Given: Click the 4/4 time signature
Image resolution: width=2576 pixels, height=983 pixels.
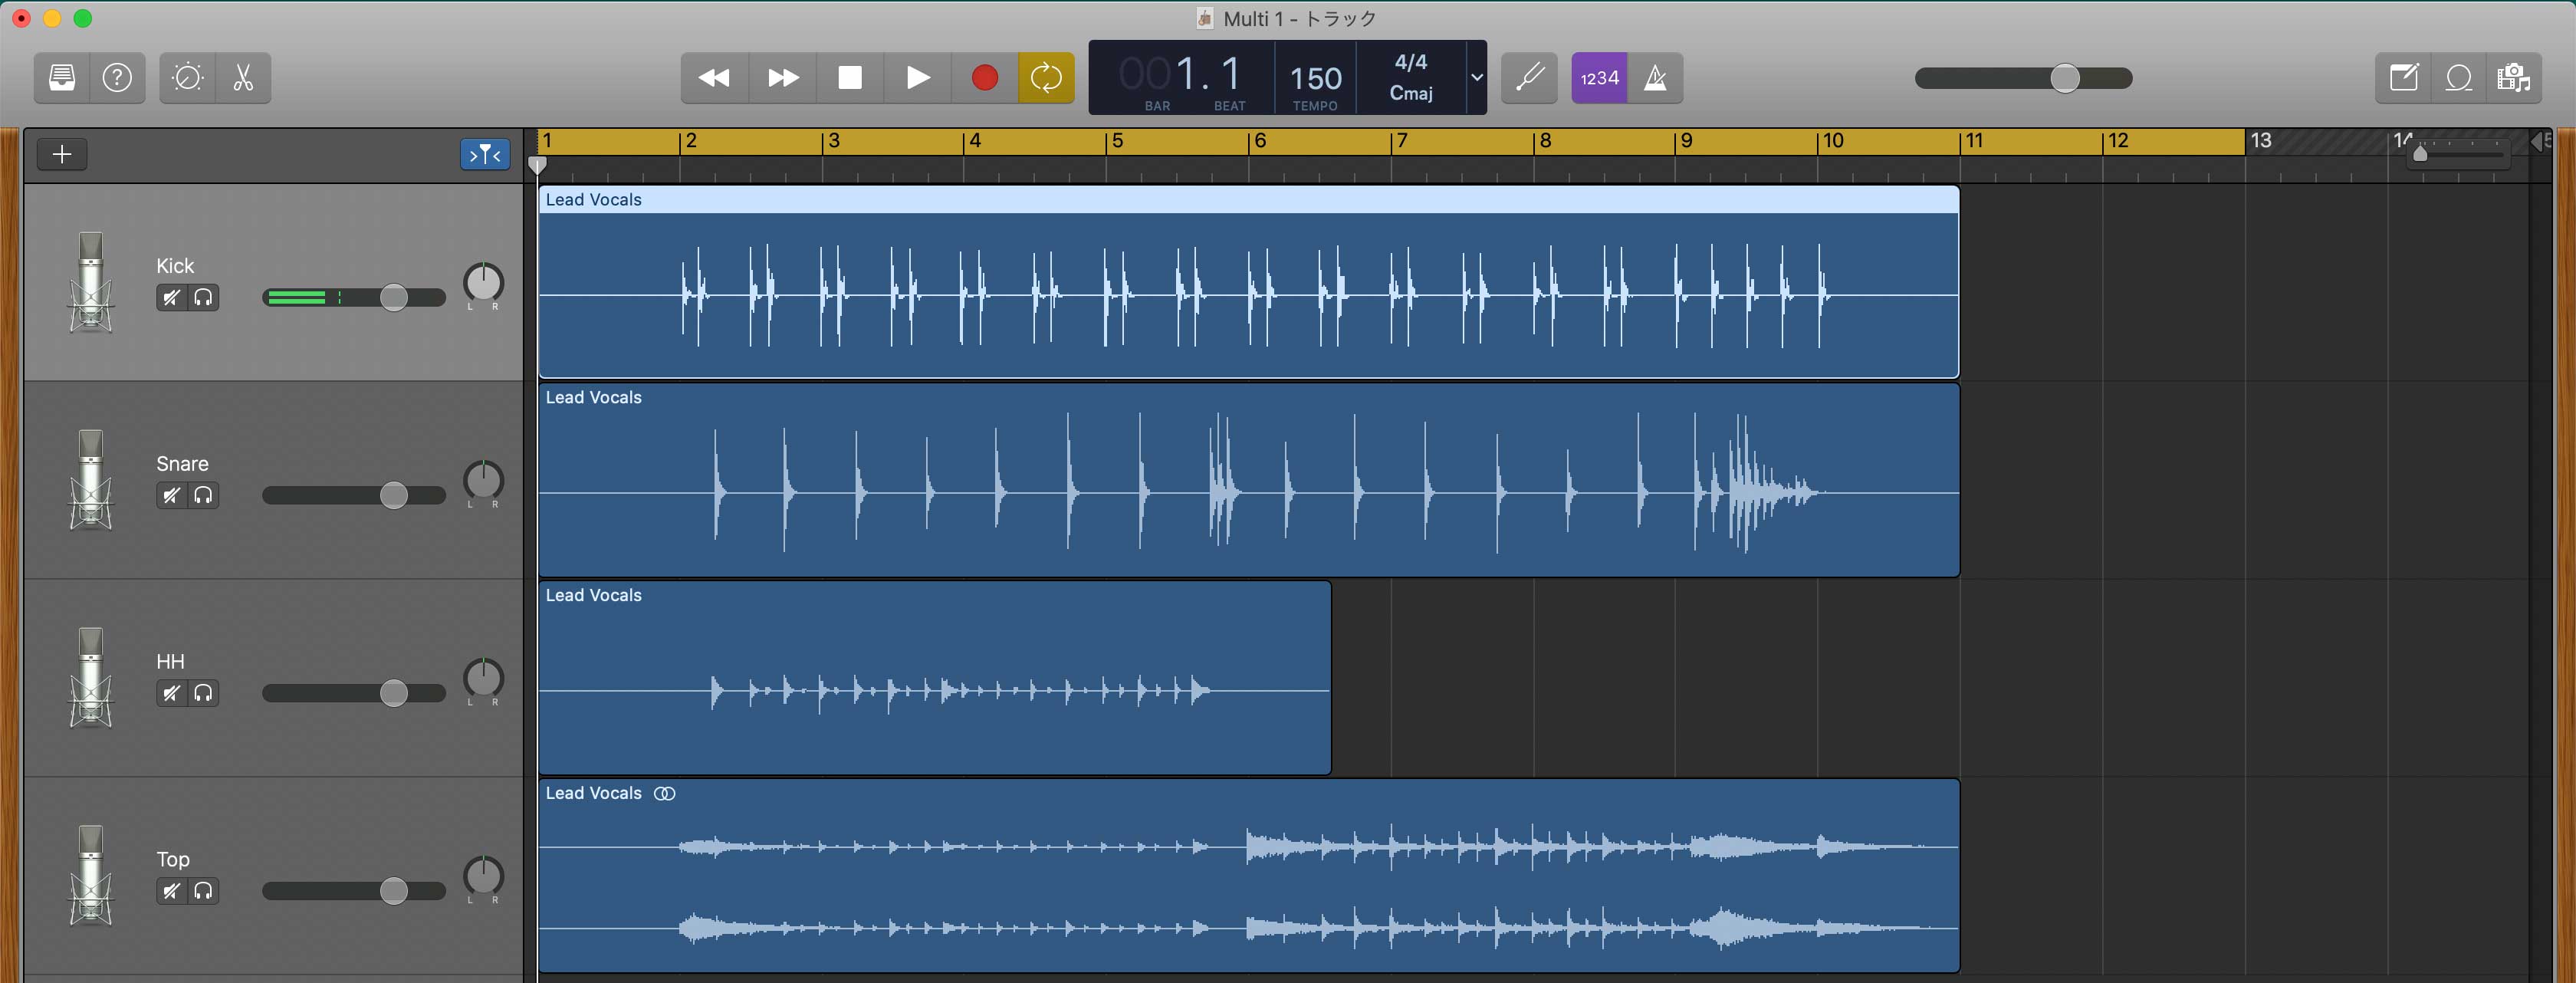Looking at the screenshot, I should pyautogui.click(x=1411, y=62).
